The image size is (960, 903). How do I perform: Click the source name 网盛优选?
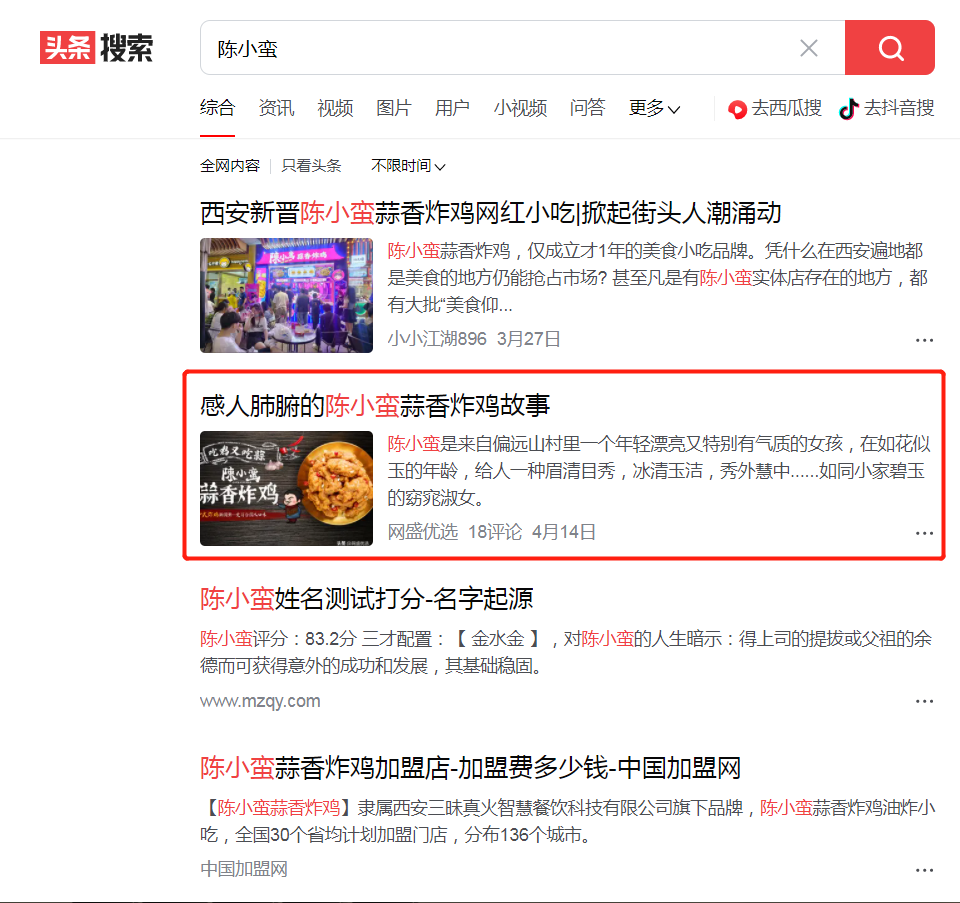[423, 531]
